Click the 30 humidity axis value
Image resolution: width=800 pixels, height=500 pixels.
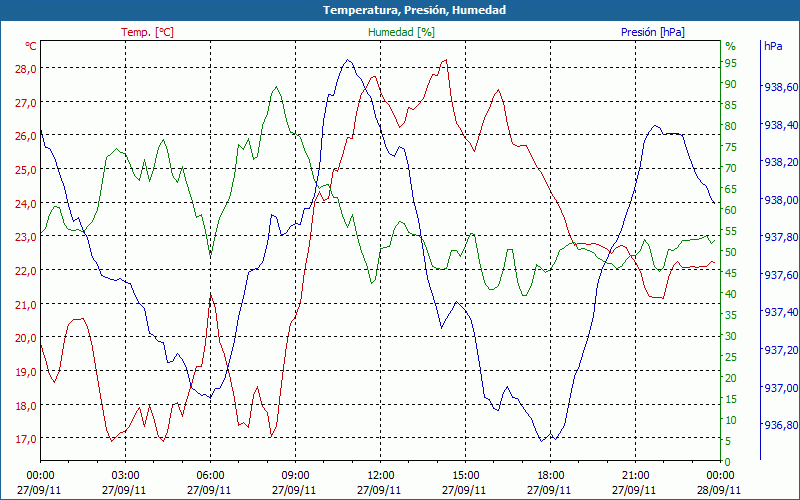click(731, 336)
